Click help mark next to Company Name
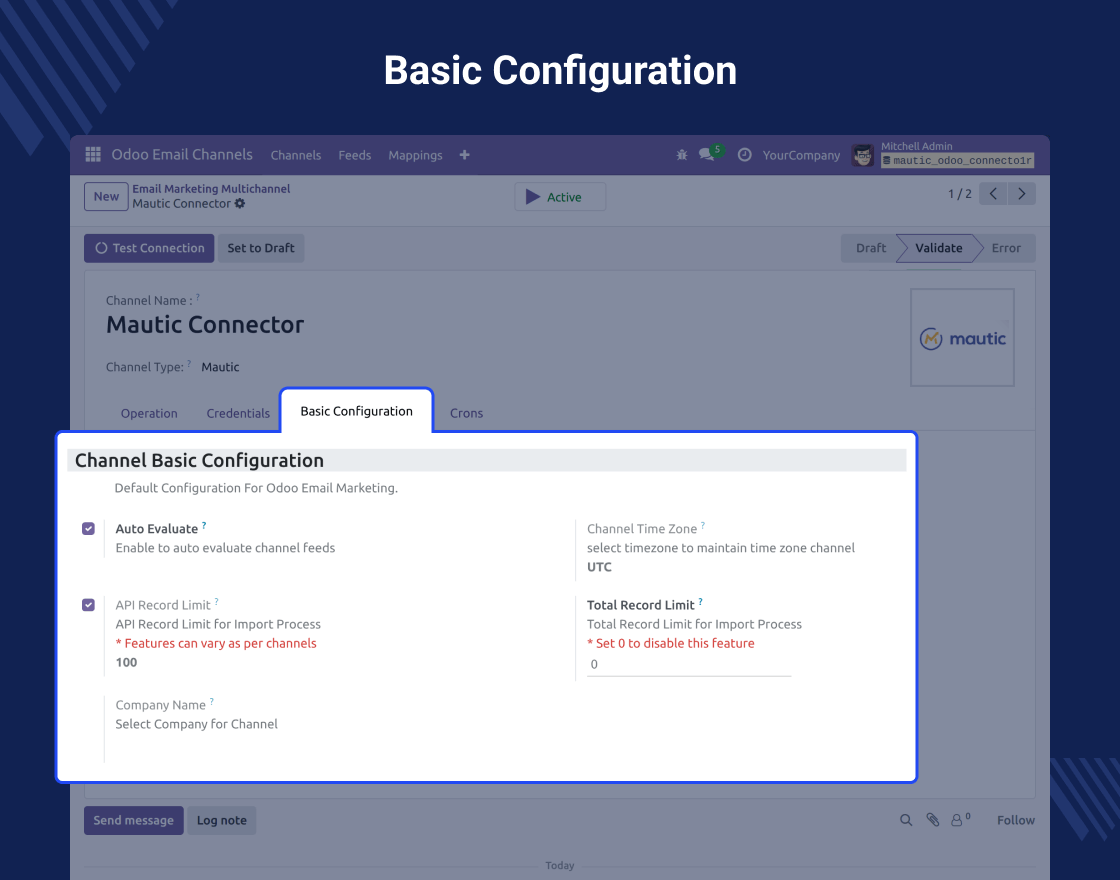The height and width of the screenshot is (880, 1120). [211, 701]
